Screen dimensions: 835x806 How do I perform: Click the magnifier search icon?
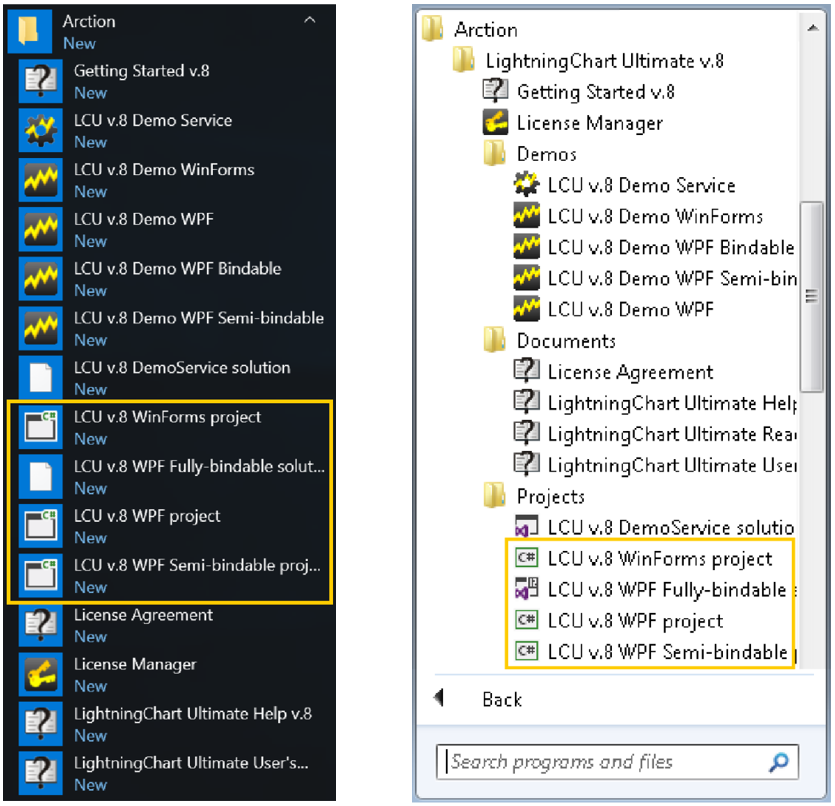779,762
